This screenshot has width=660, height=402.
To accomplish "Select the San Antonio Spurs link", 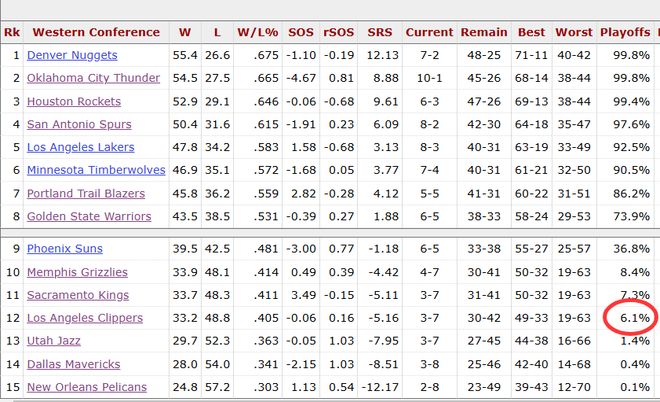I will coord(79,124).
